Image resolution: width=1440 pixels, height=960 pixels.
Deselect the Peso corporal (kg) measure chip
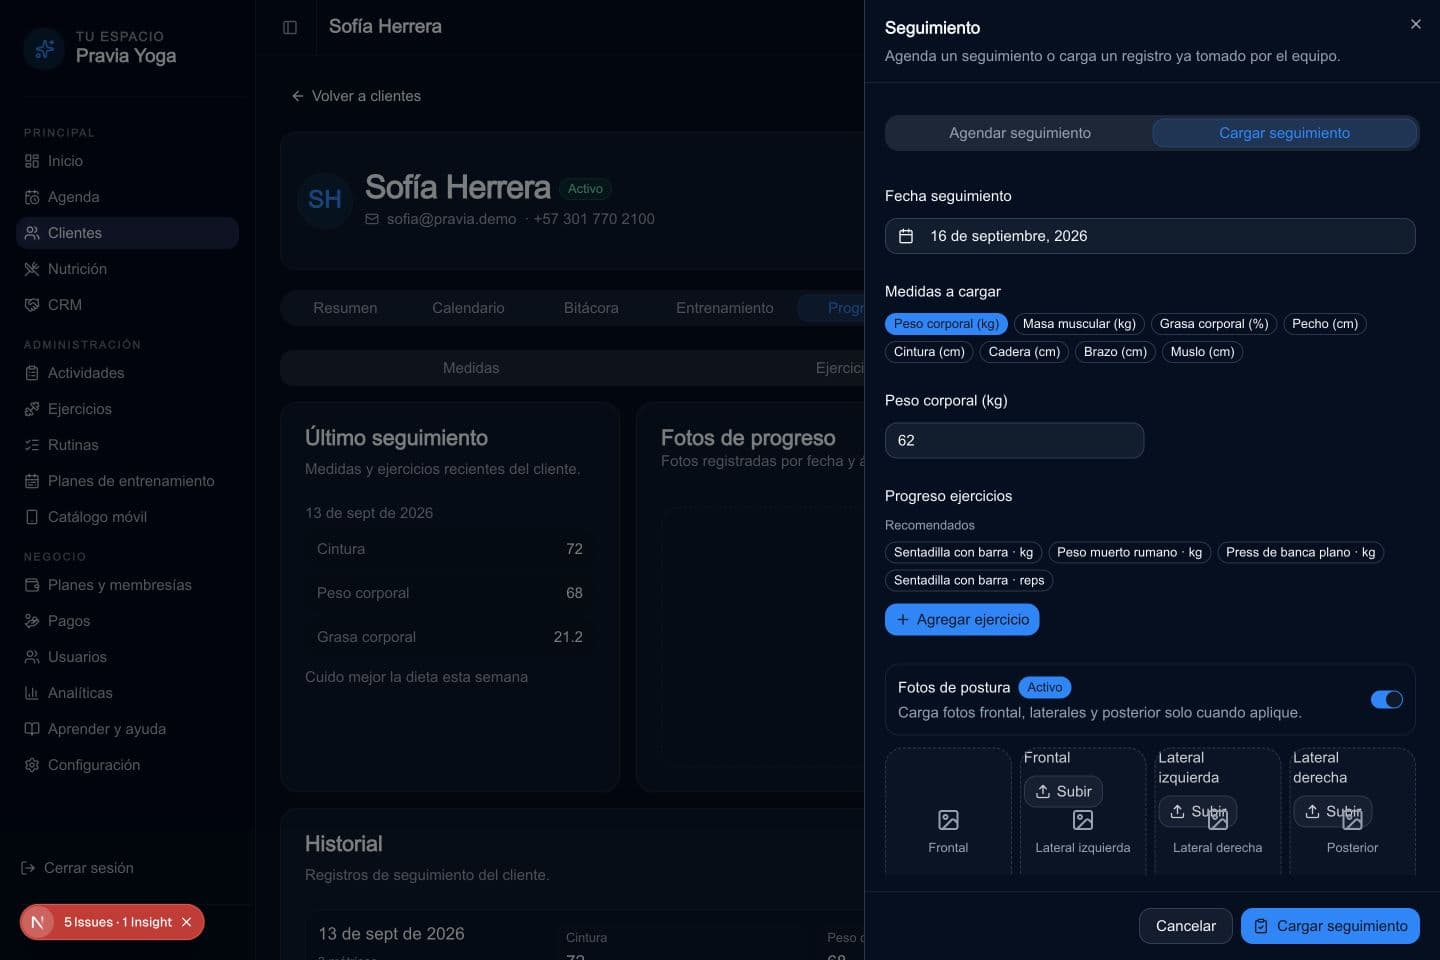pos(946,324)
